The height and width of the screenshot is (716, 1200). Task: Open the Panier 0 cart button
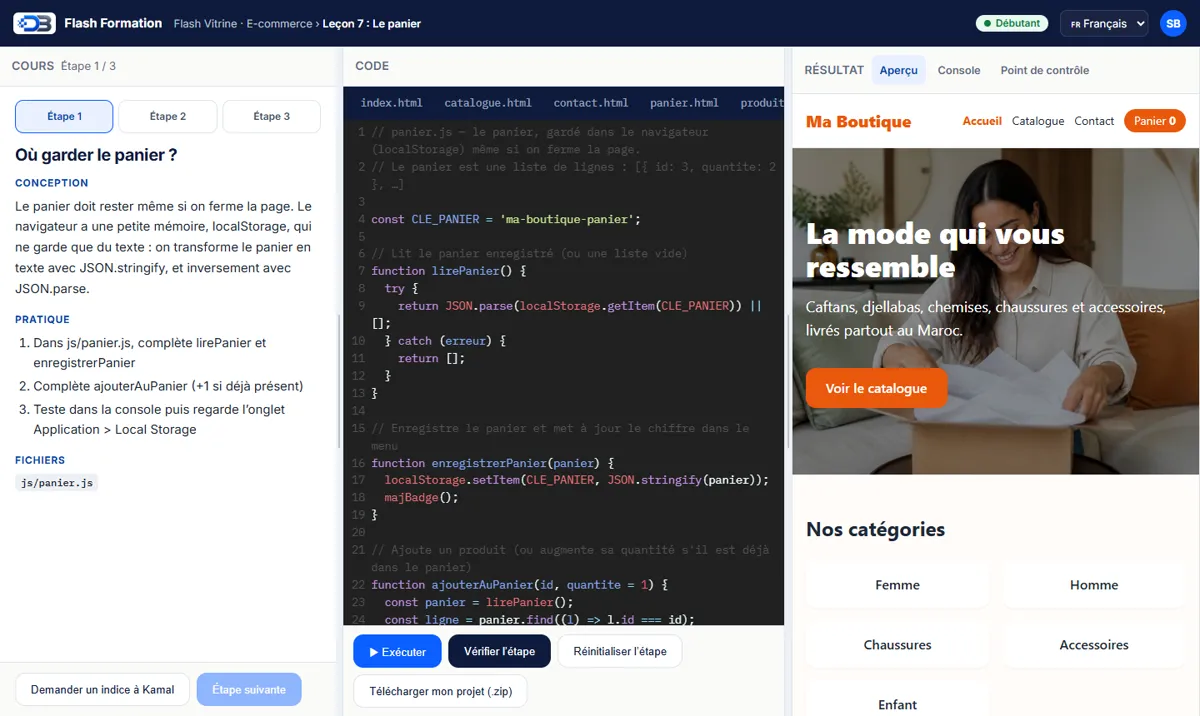[x=1155, y=121]
